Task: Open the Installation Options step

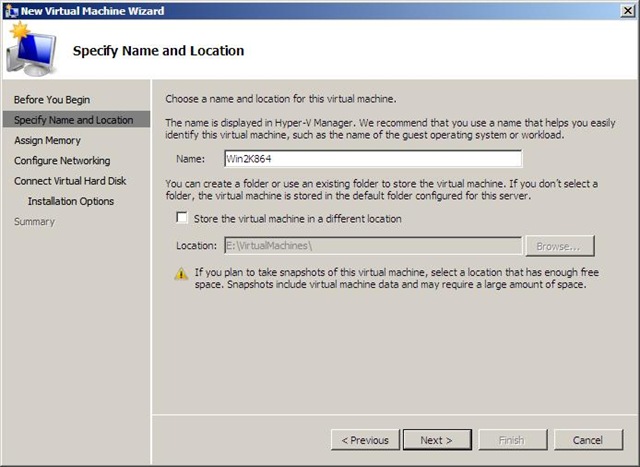Action: pyautogui.click(x=71, y=201)
